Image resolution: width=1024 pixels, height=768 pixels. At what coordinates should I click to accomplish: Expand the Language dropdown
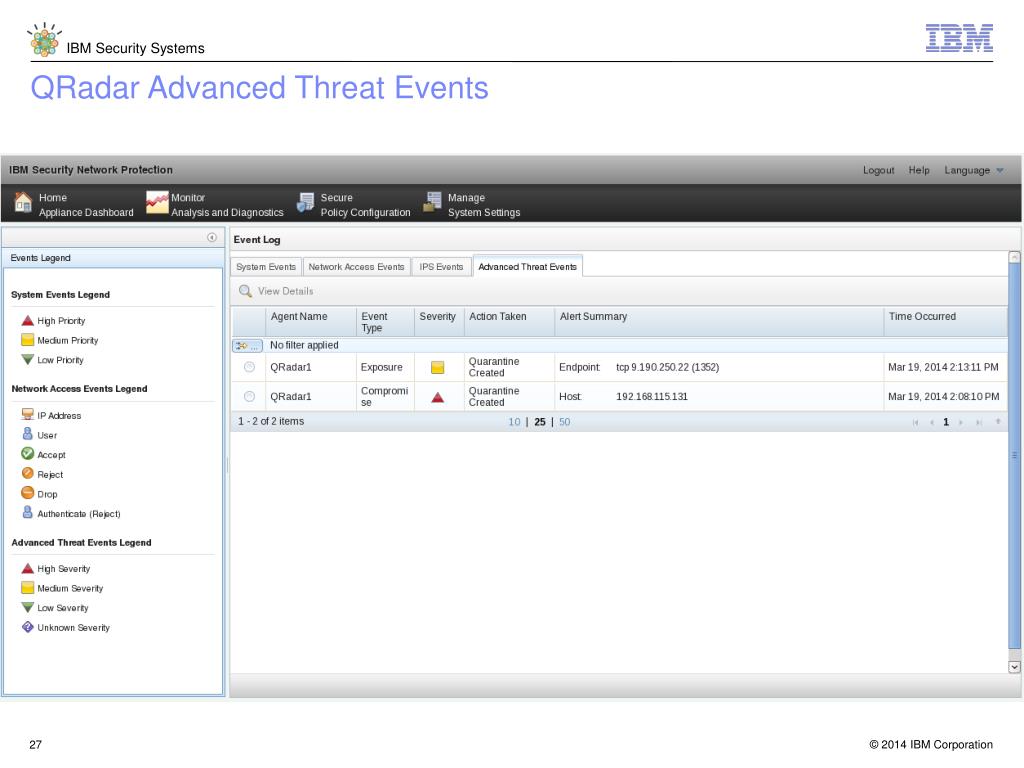[x=973, y=170]
